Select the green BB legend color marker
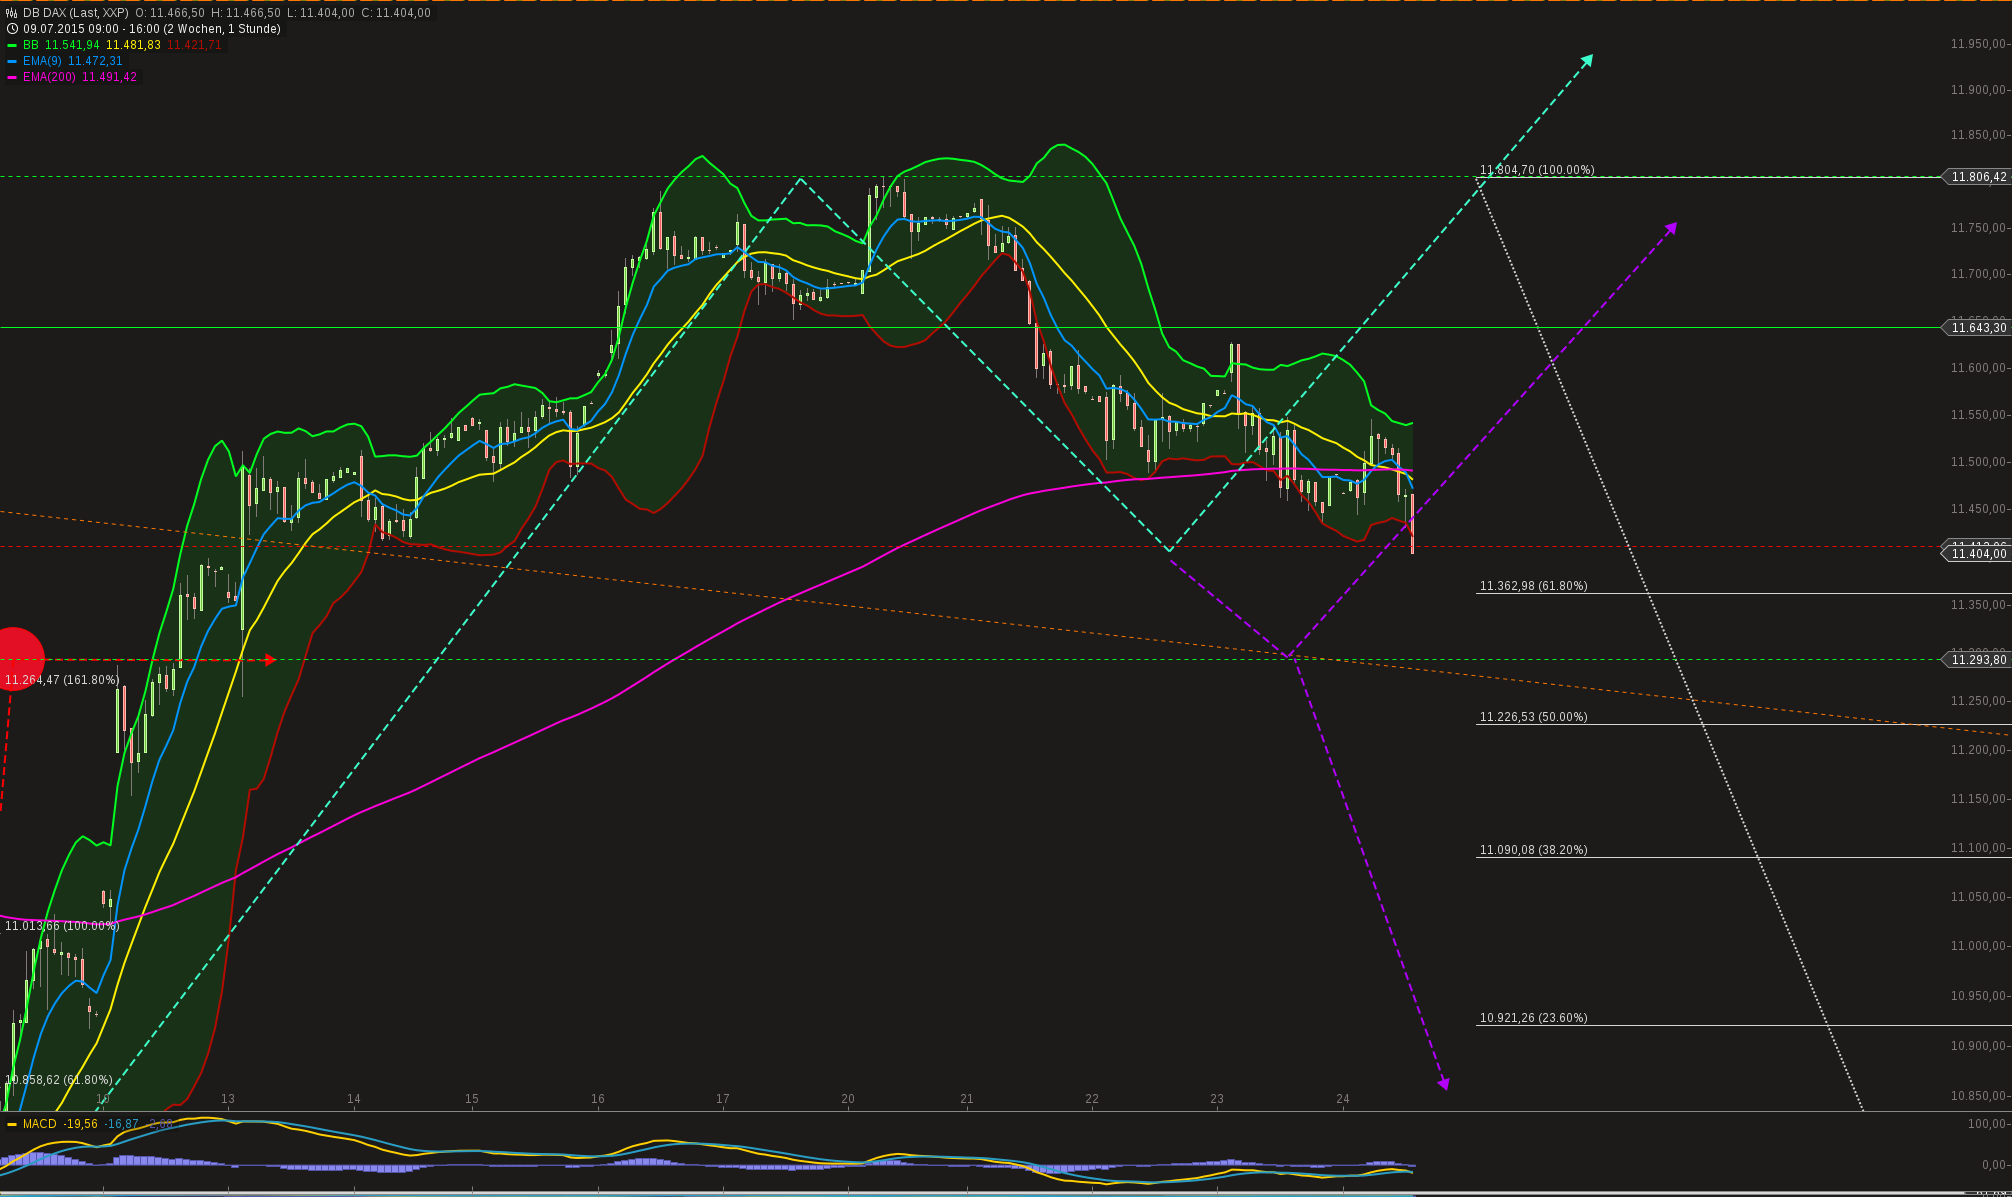This screenshot has height=1197, width=2012. coord(12,45)
